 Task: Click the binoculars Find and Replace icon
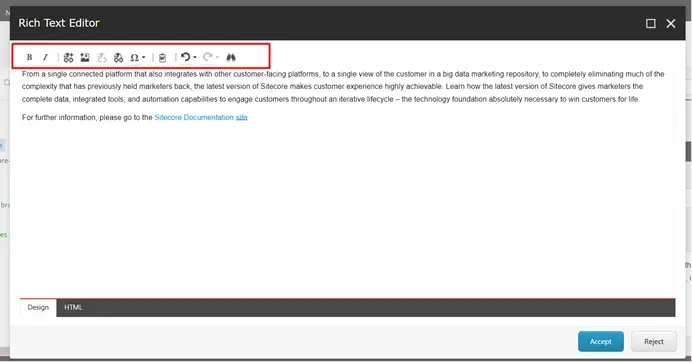[231, 57]
